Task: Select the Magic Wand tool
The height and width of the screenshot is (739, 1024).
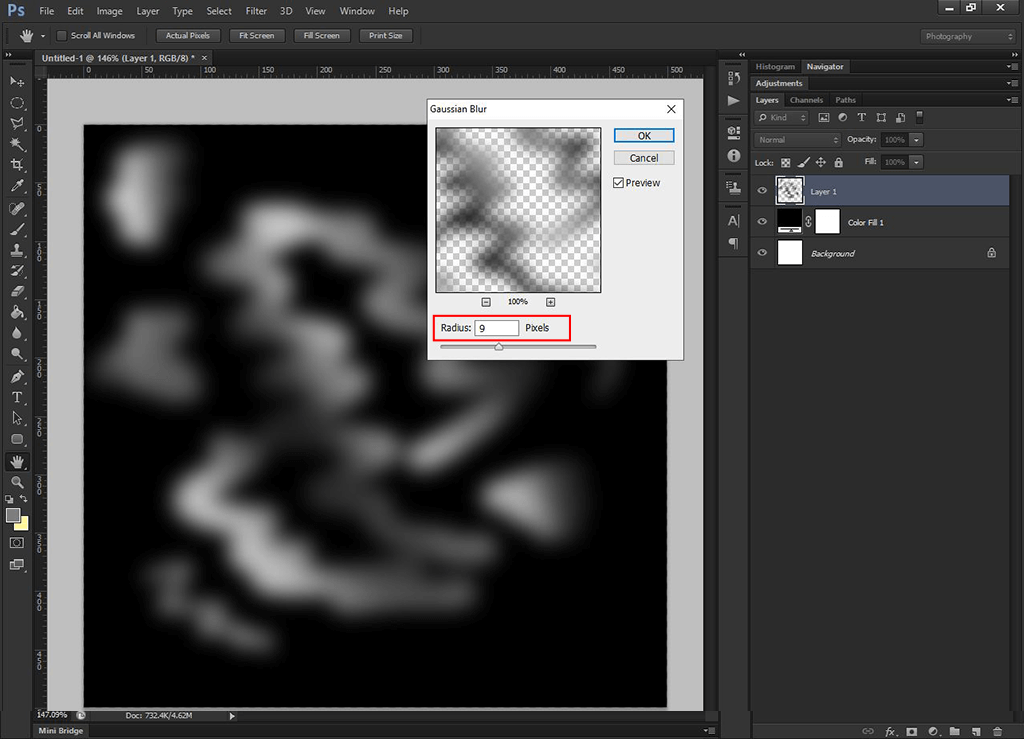Action: tap(17, 144)
